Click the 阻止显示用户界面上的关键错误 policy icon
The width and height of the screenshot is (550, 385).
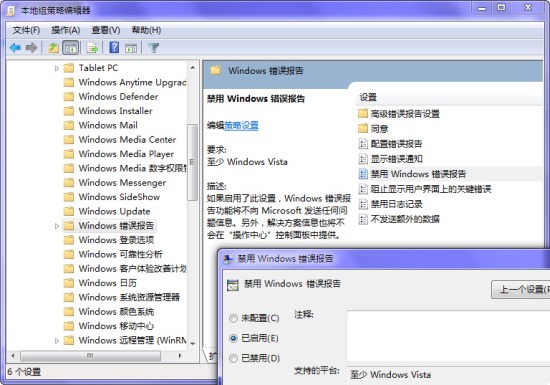click(x=363, y=189)
